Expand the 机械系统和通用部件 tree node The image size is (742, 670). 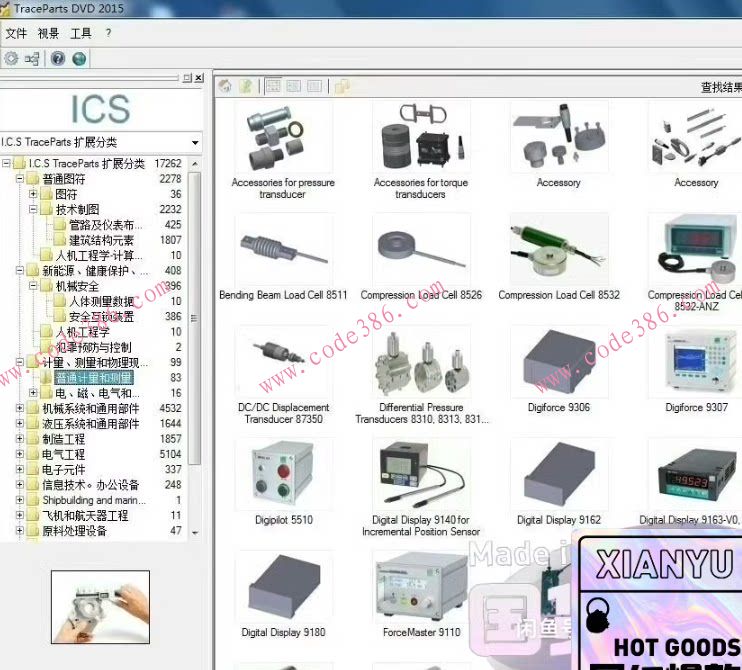coord(20,408)
